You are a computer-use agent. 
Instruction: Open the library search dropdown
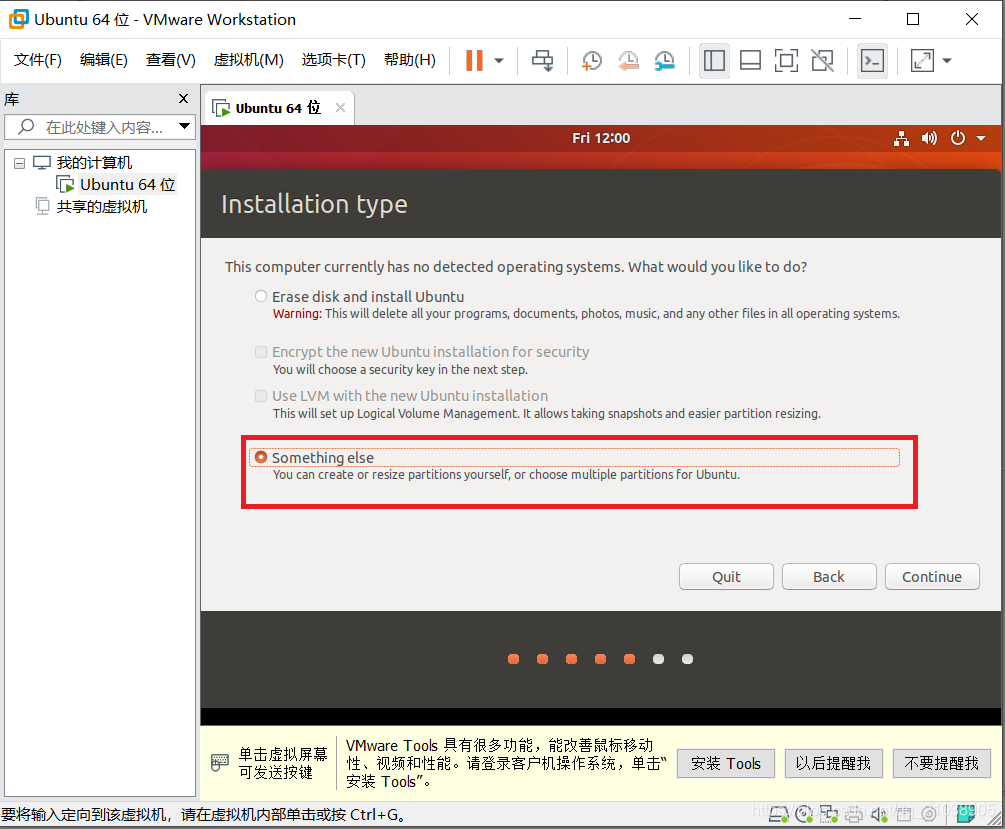[184, 126]
